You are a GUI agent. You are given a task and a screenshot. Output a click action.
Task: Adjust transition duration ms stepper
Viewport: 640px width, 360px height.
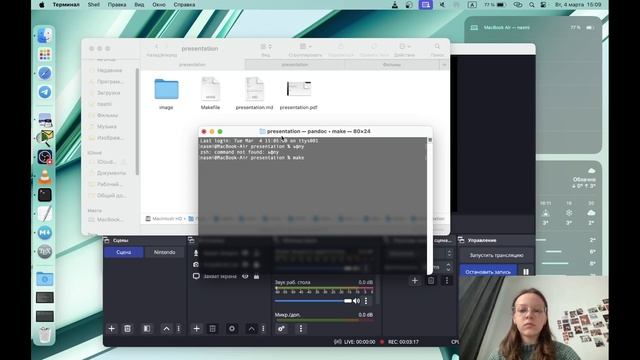coord(448,267)
